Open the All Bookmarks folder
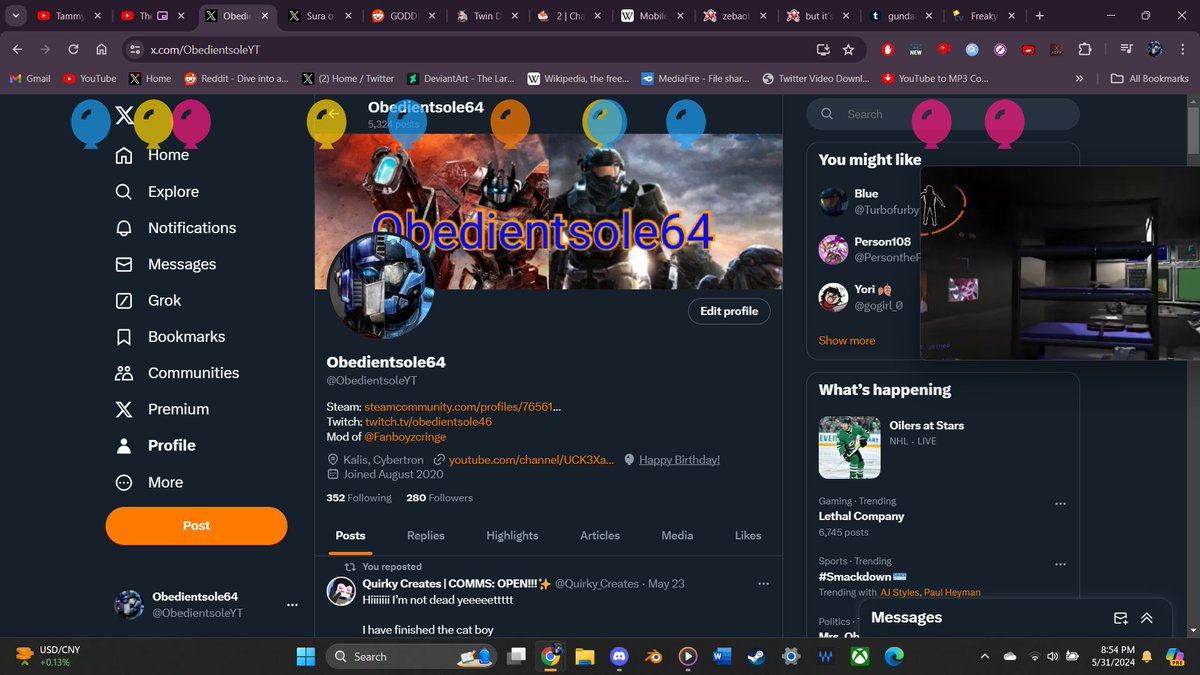The image size is (1200, 675). pyautogui.click(x=1151, y=78)
